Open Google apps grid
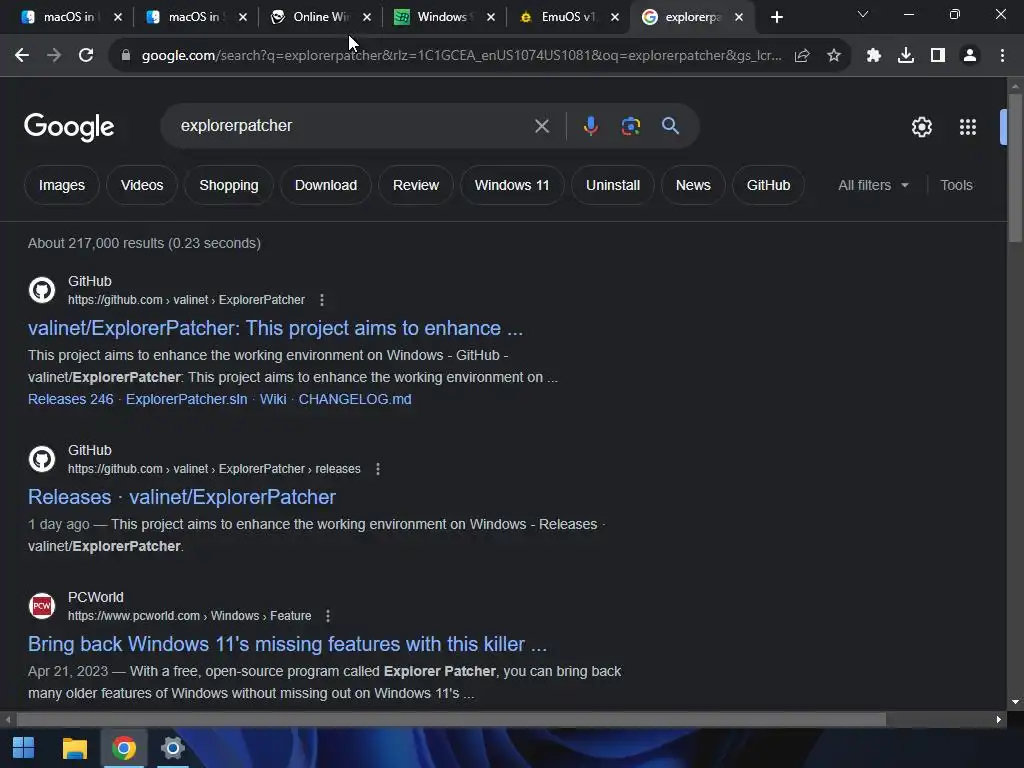Screen dimensions: 1024x768 tap(968, 127)
